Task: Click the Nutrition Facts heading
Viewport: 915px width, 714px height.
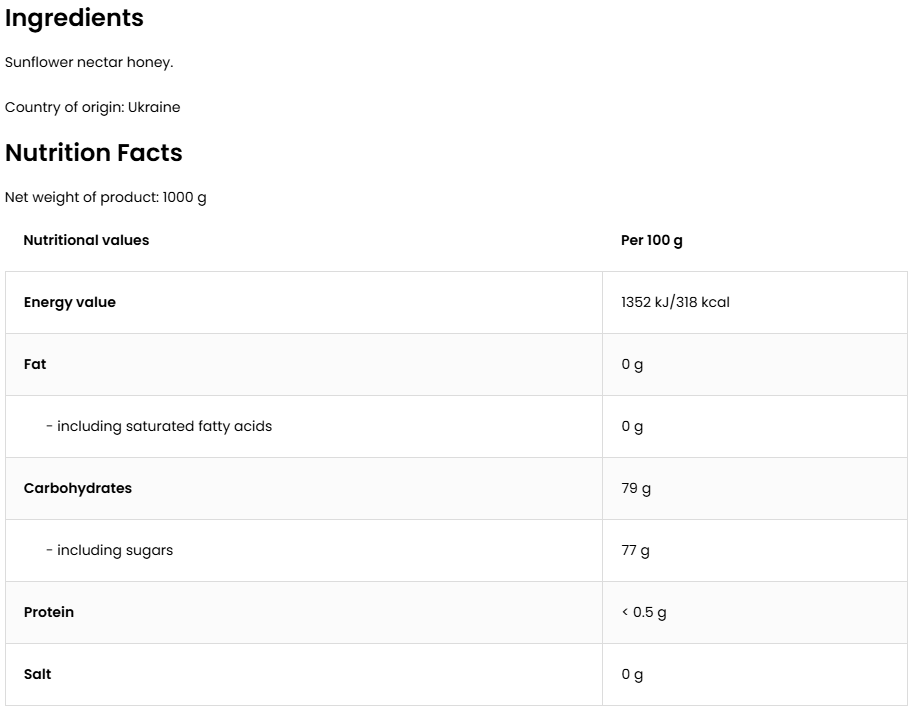Action: click(94, 153)
